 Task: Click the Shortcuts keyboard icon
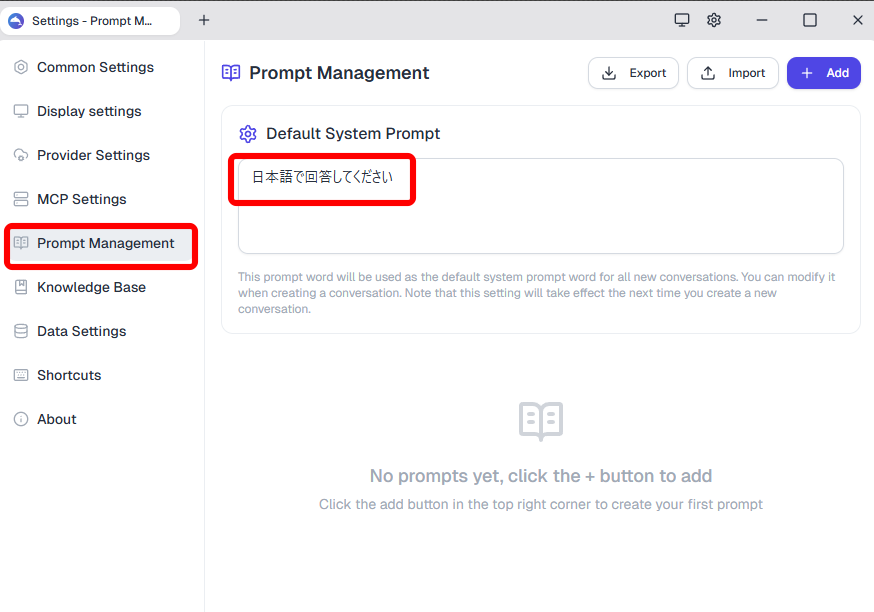pyautogui.click(x=21, y=375)
